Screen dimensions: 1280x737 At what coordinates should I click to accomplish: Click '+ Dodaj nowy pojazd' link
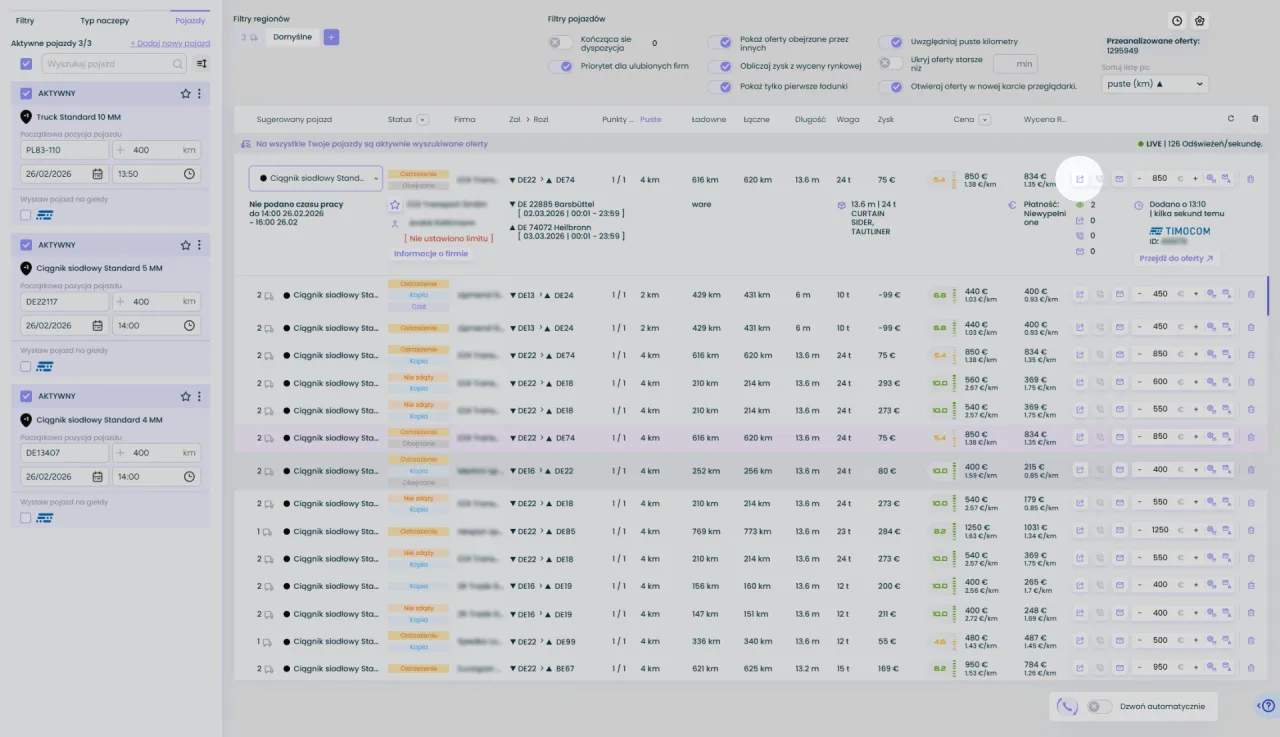coord(170,44)
